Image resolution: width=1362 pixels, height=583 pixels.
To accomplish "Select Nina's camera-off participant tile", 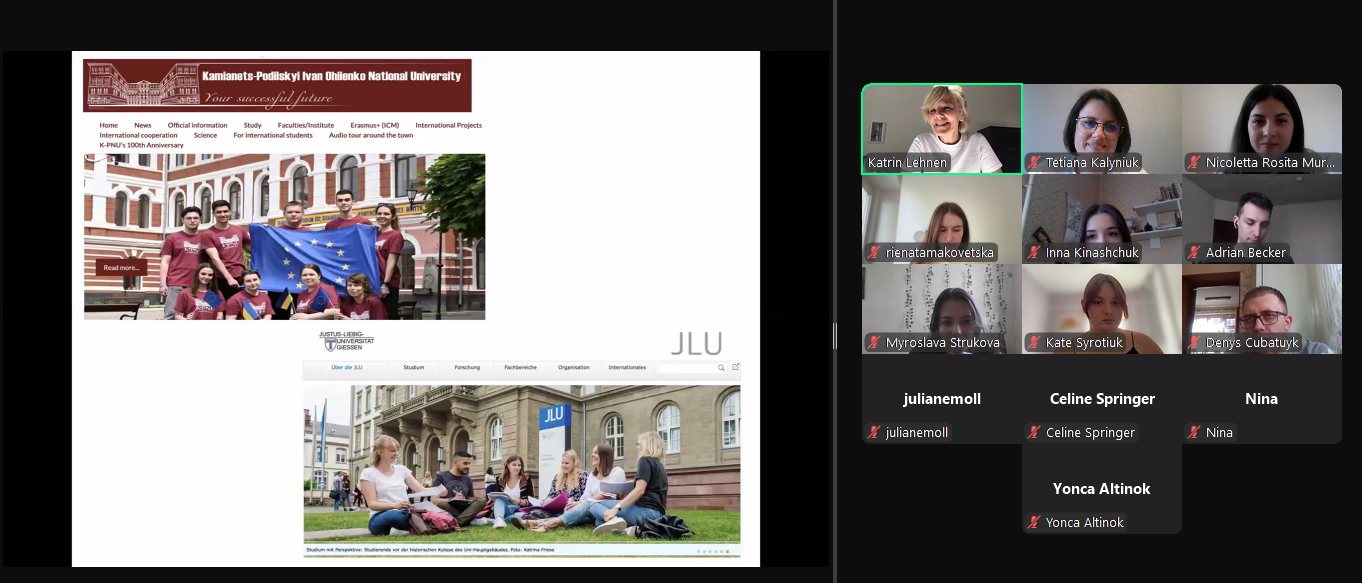I will point(1262,399).
